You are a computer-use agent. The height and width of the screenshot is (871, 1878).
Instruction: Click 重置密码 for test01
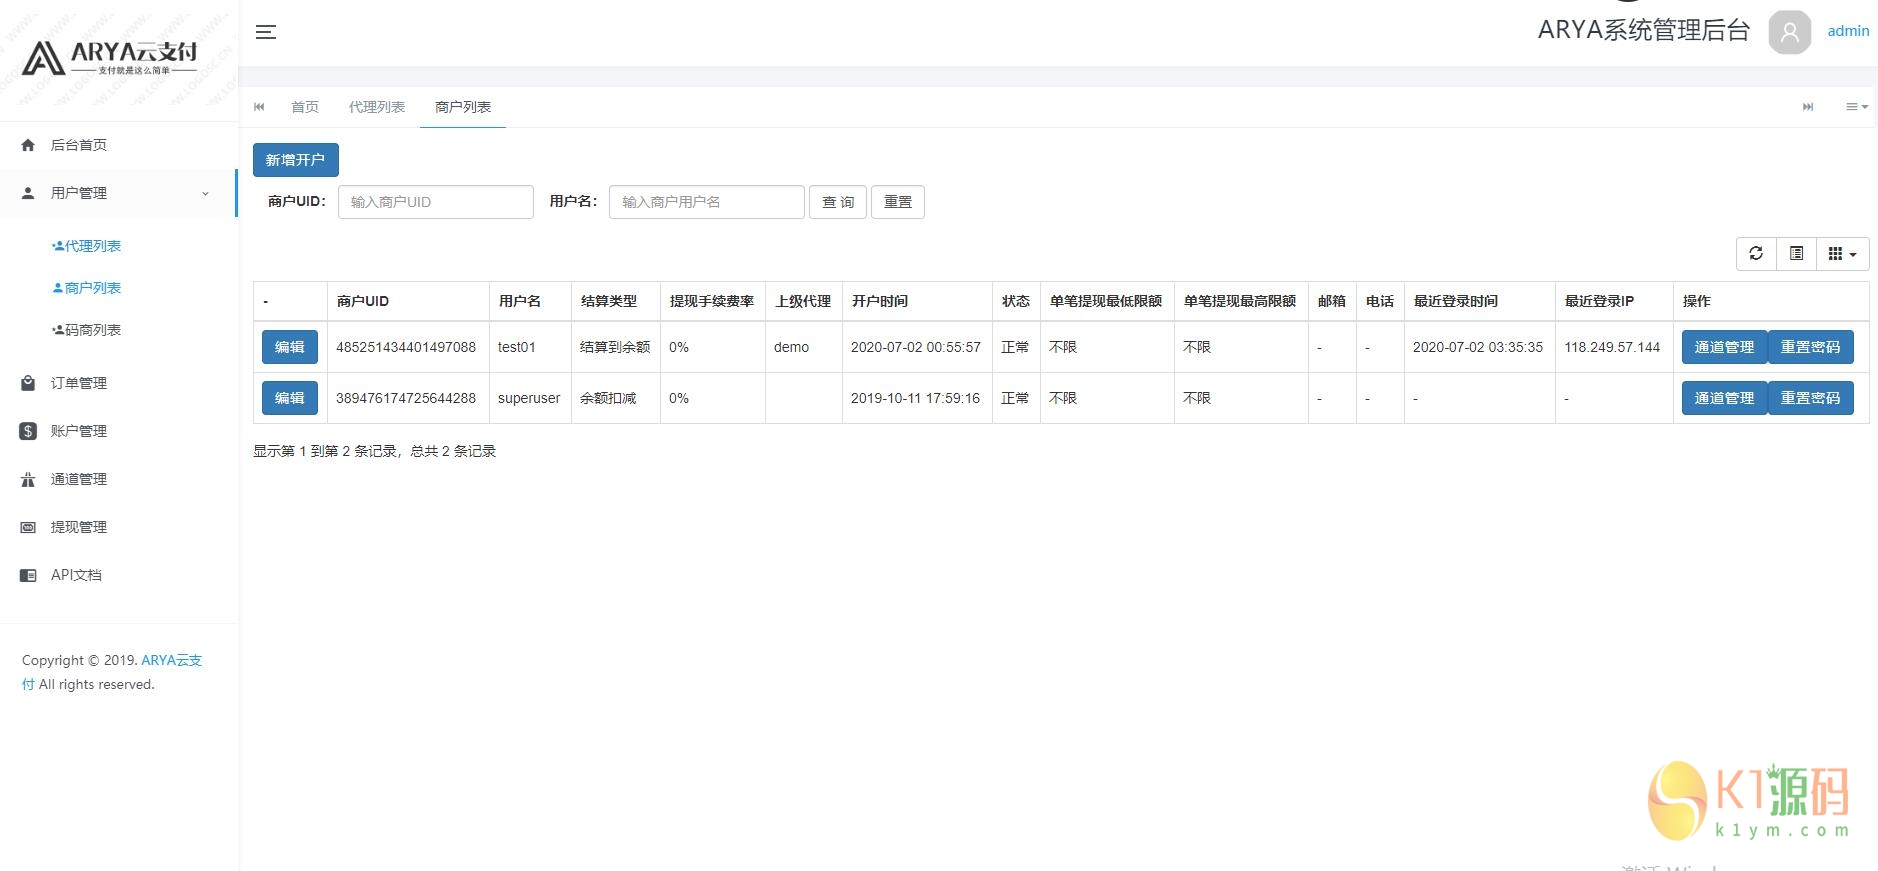tap(1811, 347)
